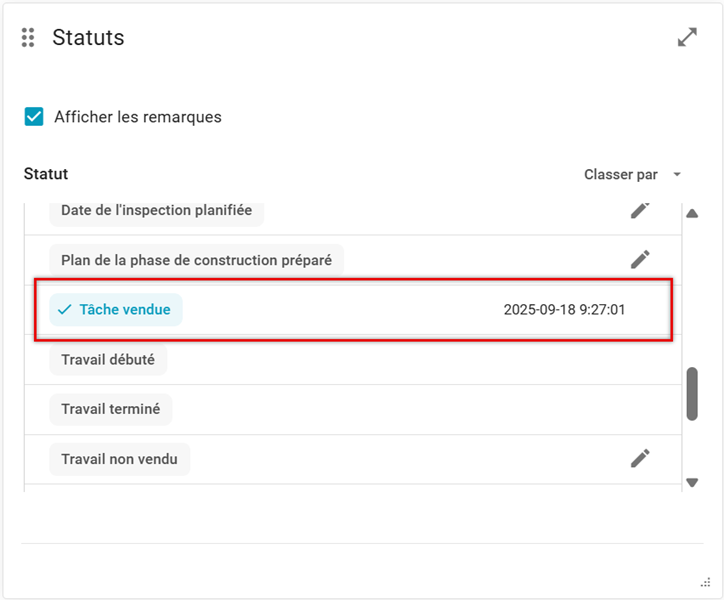This screenshot has height=600, width=724.
Task: Select the Tâche vendue status chip
Action: (x=116, y=310)
